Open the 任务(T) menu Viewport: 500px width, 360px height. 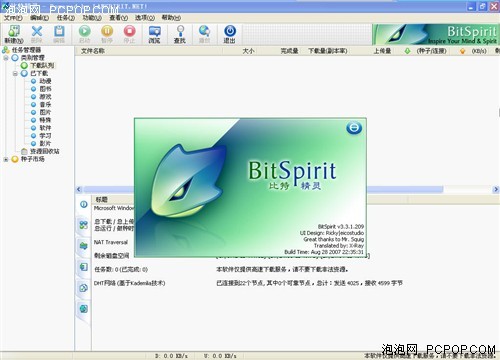pos(66,18)
